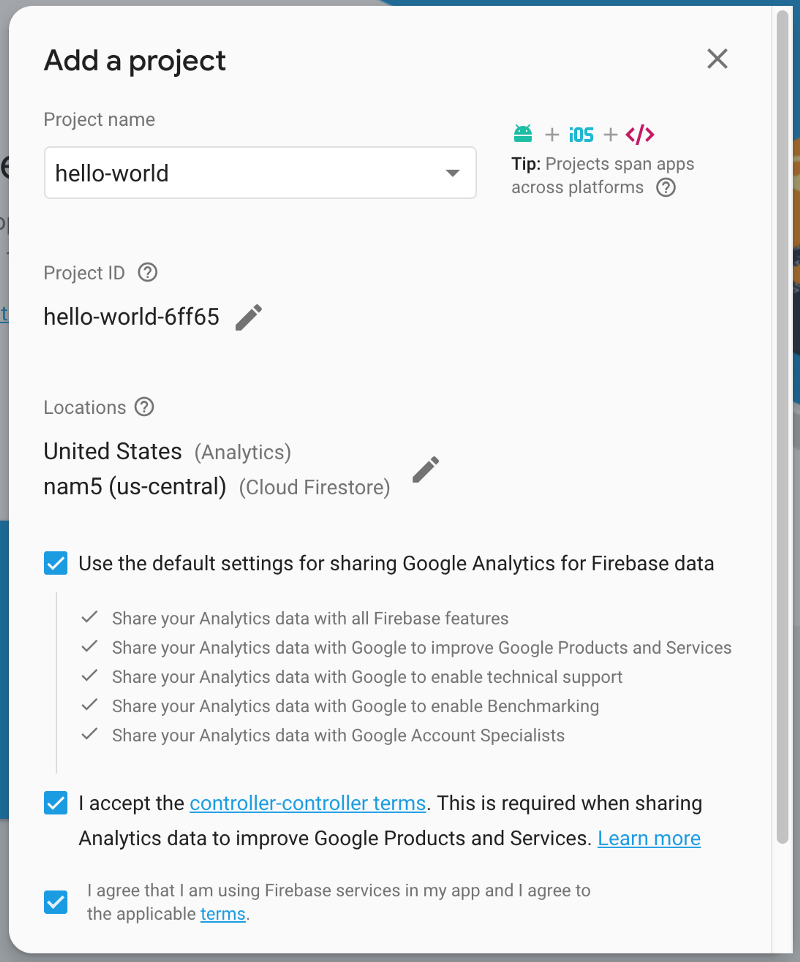The width and height of the screenshot is (800, 962).
Task: Click the iOS platform icon
Action: pos(581,135)
